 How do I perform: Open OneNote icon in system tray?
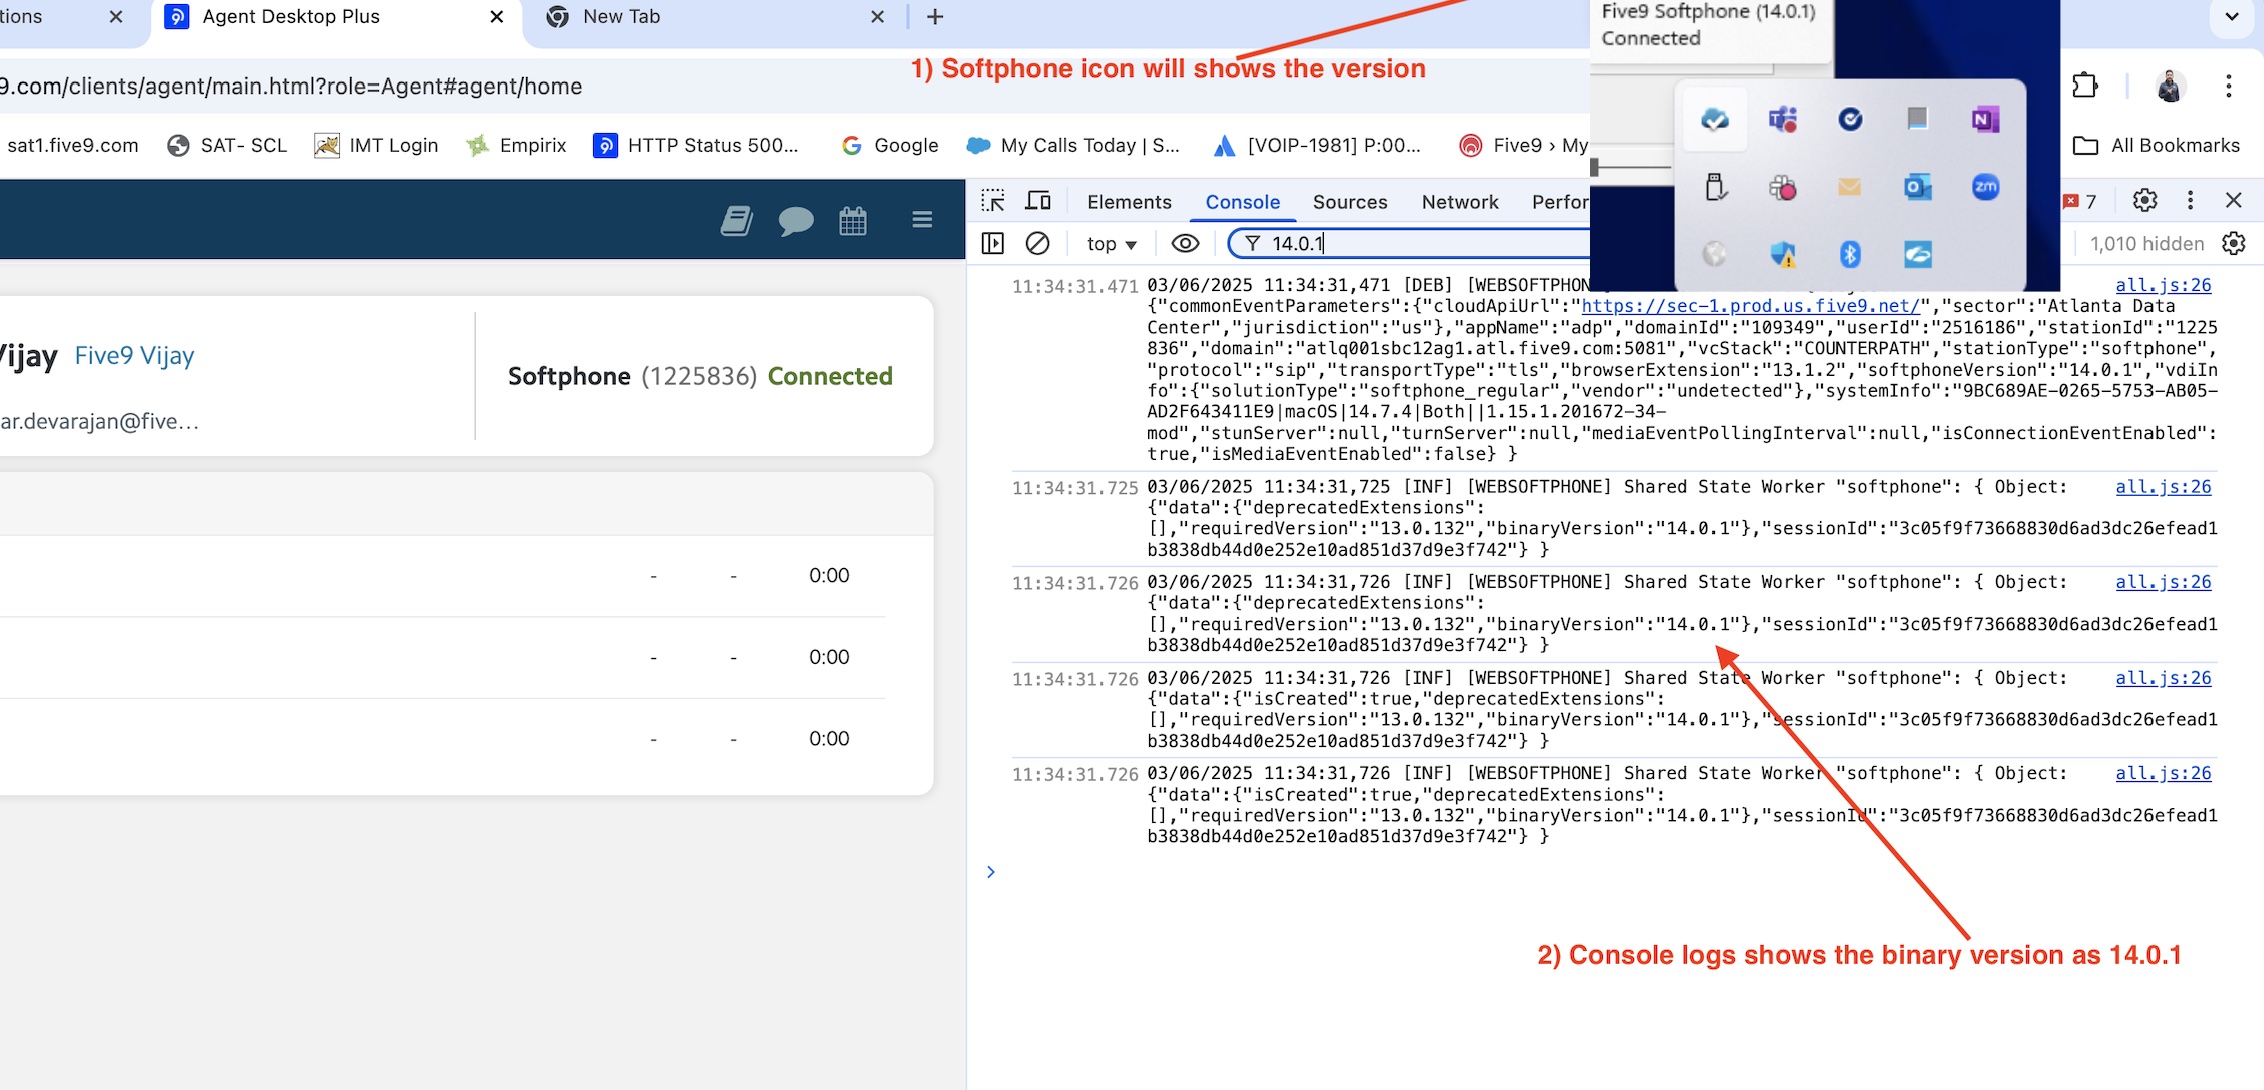coord(1985,120)
